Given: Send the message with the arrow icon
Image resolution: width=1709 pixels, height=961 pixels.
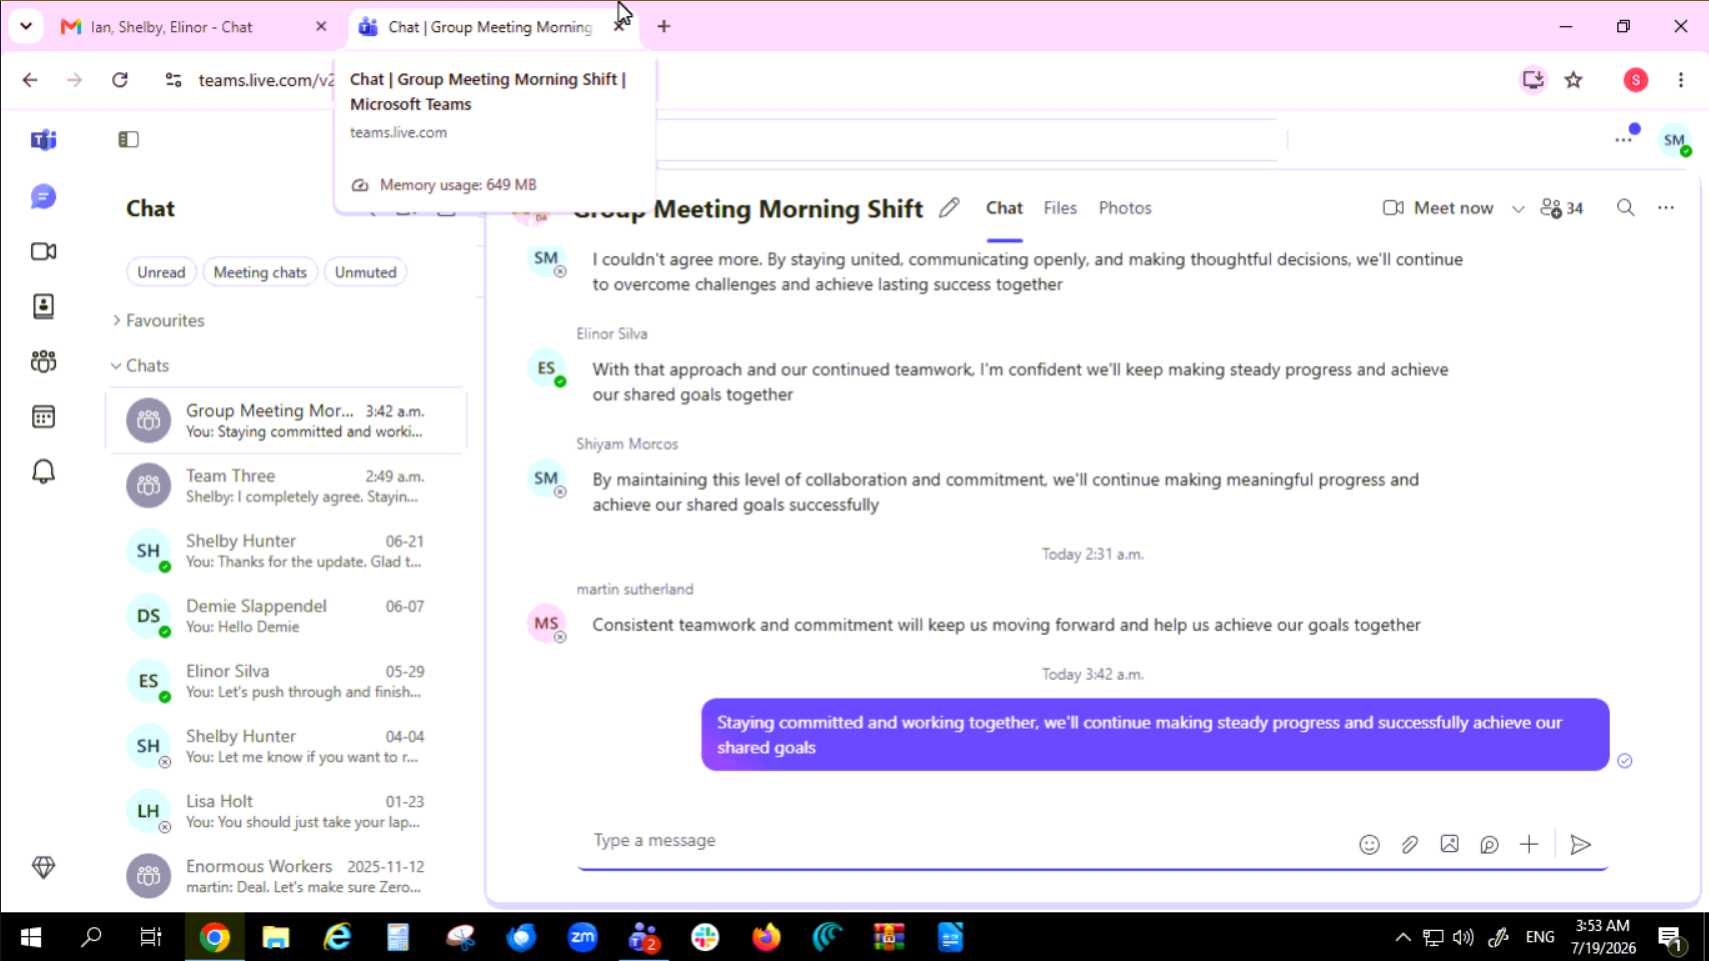Looking at the screenshot, I should (x=1581, y=845).
